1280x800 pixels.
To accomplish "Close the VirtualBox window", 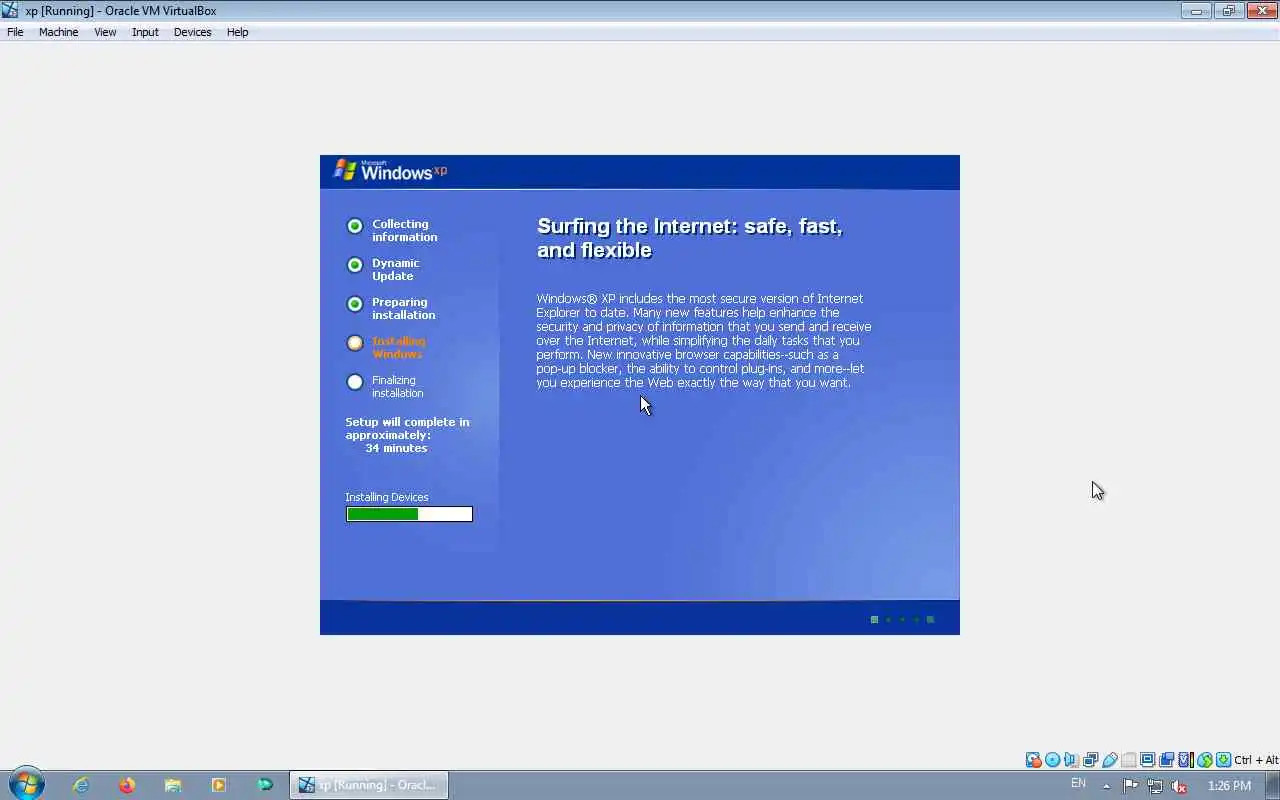I will pos(1261,11).
